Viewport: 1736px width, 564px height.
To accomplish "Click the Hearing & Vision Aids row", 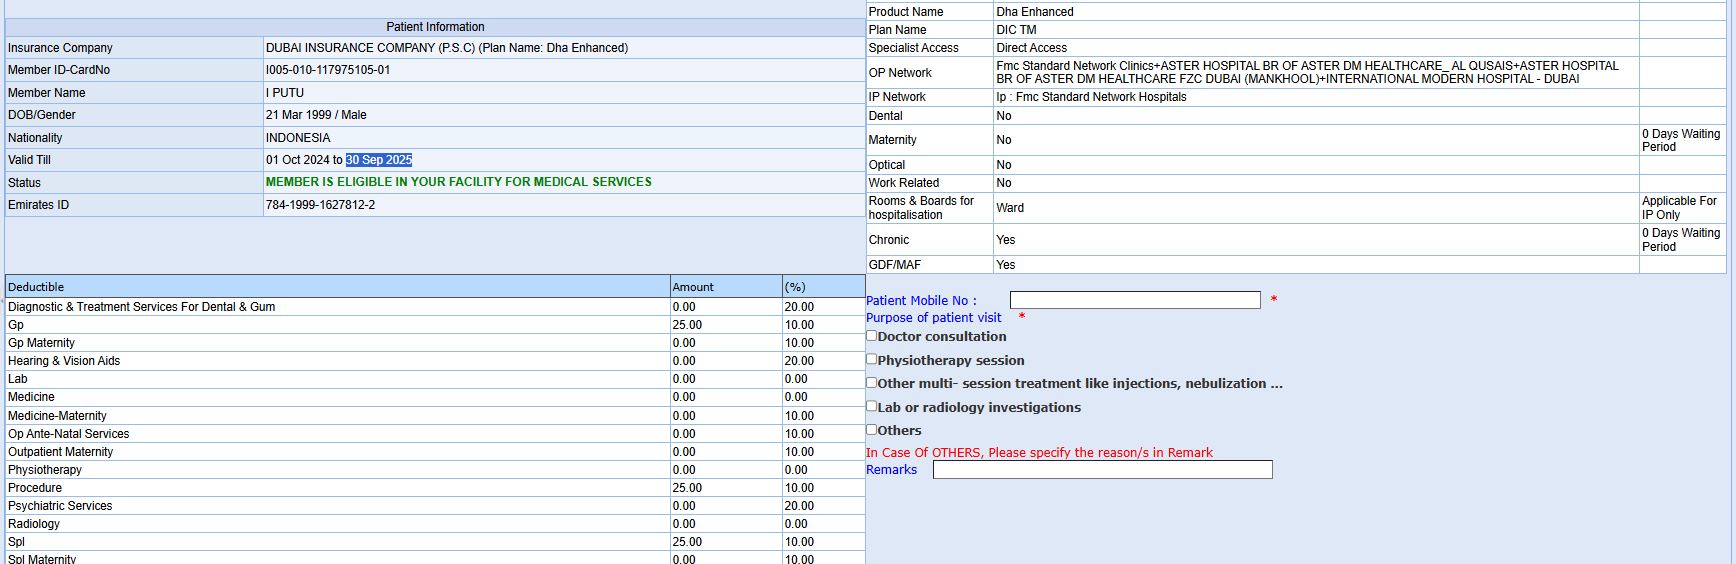I will coord(64,361).
